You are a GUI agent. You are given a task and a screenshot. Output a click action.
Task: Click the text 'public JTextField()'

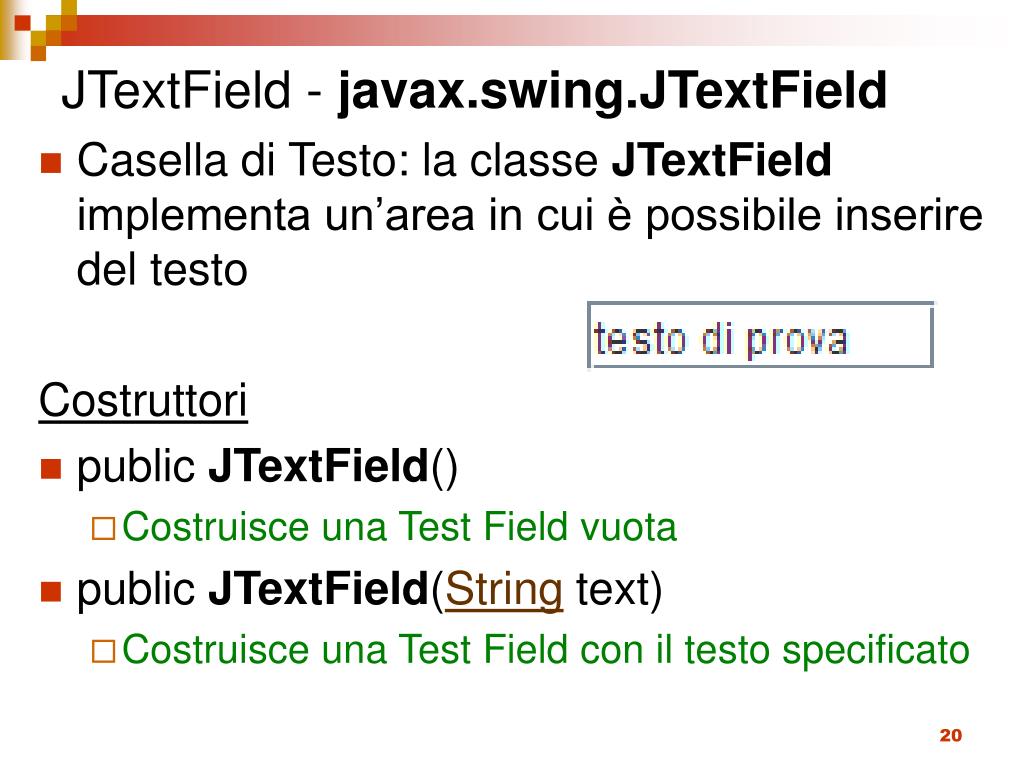[267, 467]
